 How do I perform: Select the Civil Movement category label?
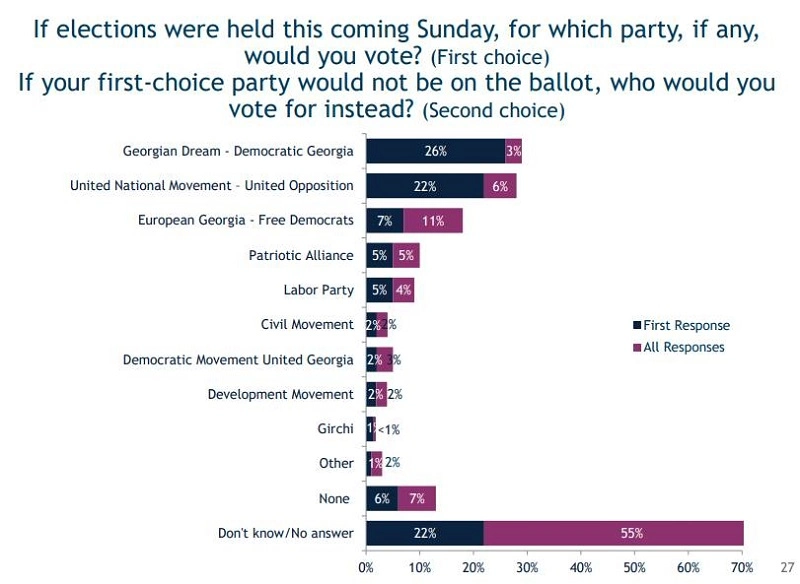[x=307, y=324]
